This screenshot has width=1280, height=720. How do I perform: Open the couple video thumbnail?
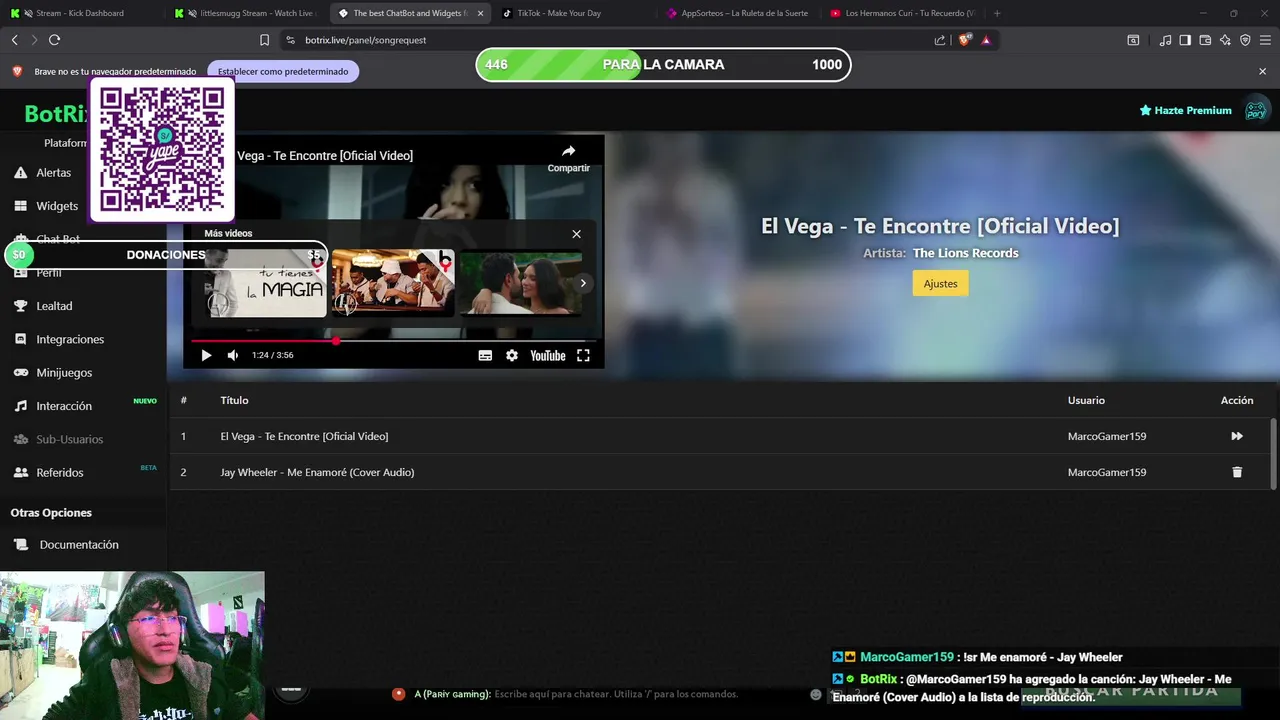[521, 283]
